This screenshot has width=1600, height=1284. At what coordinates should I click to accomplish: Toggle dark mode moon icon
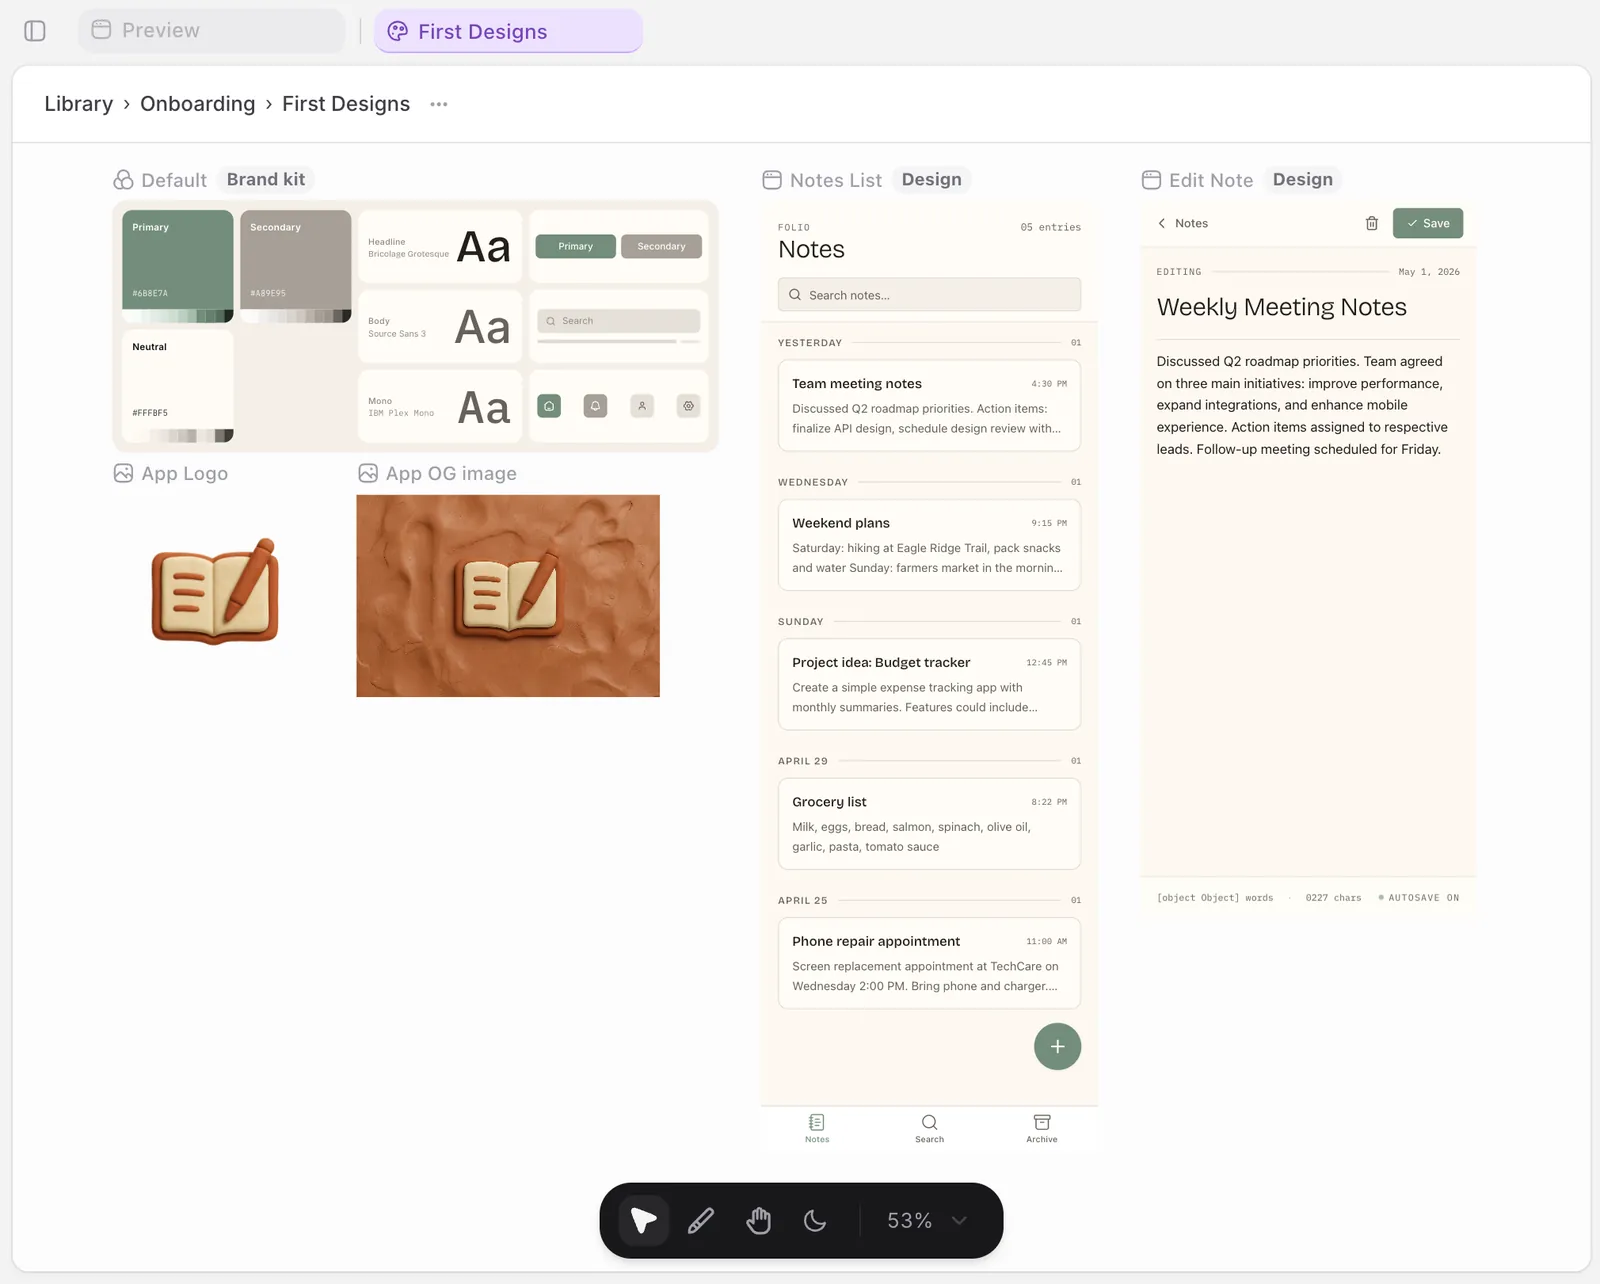[x=816, y=1220]
